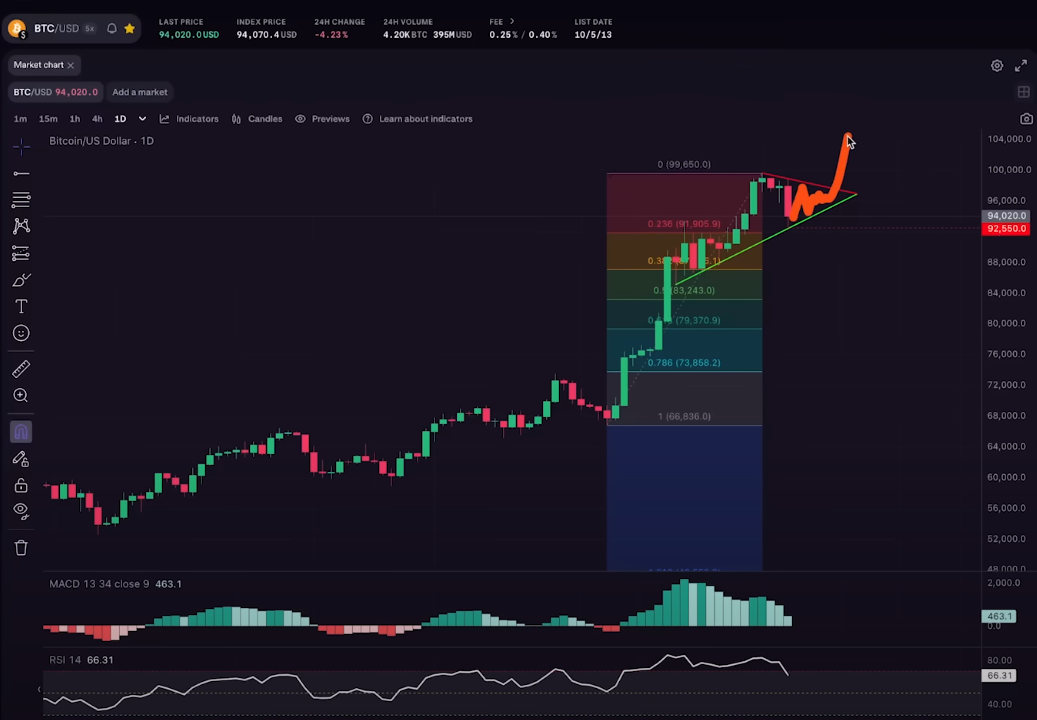Select the brush drawing tool
Viewport: 1037px width, 720px height.
pyautogui.click(x=21, y=280)
